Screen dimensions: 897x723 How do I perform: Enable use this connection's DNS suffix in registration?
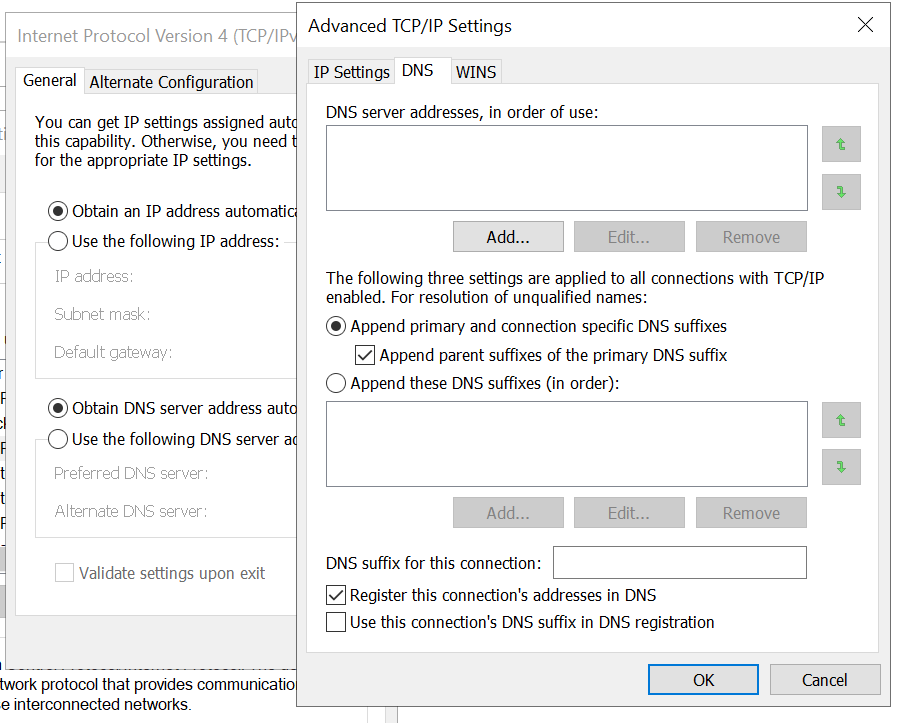335,622
